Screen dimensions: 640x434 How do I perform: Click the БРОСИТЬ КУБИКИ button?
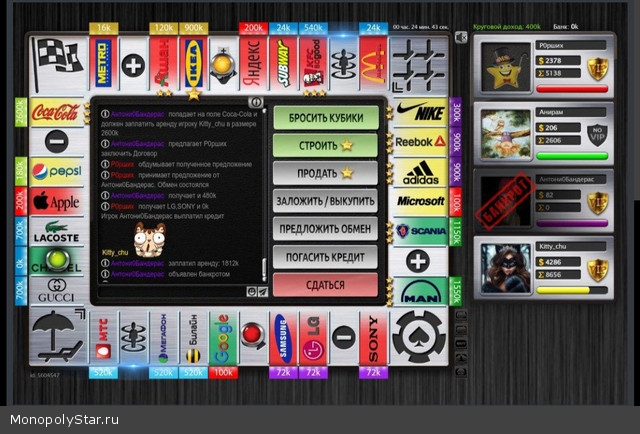tap(326, 118)
